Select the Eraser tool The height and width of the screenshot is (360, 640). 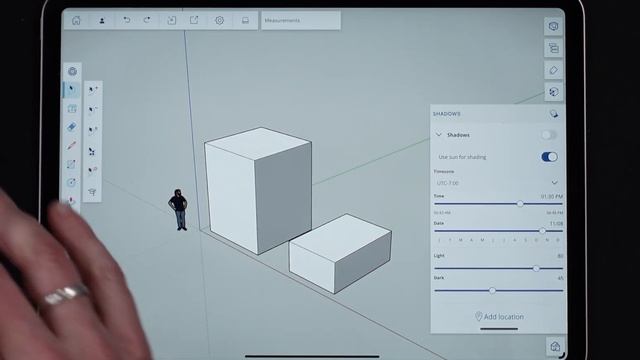pyautogui.click(x=71, y=127)
